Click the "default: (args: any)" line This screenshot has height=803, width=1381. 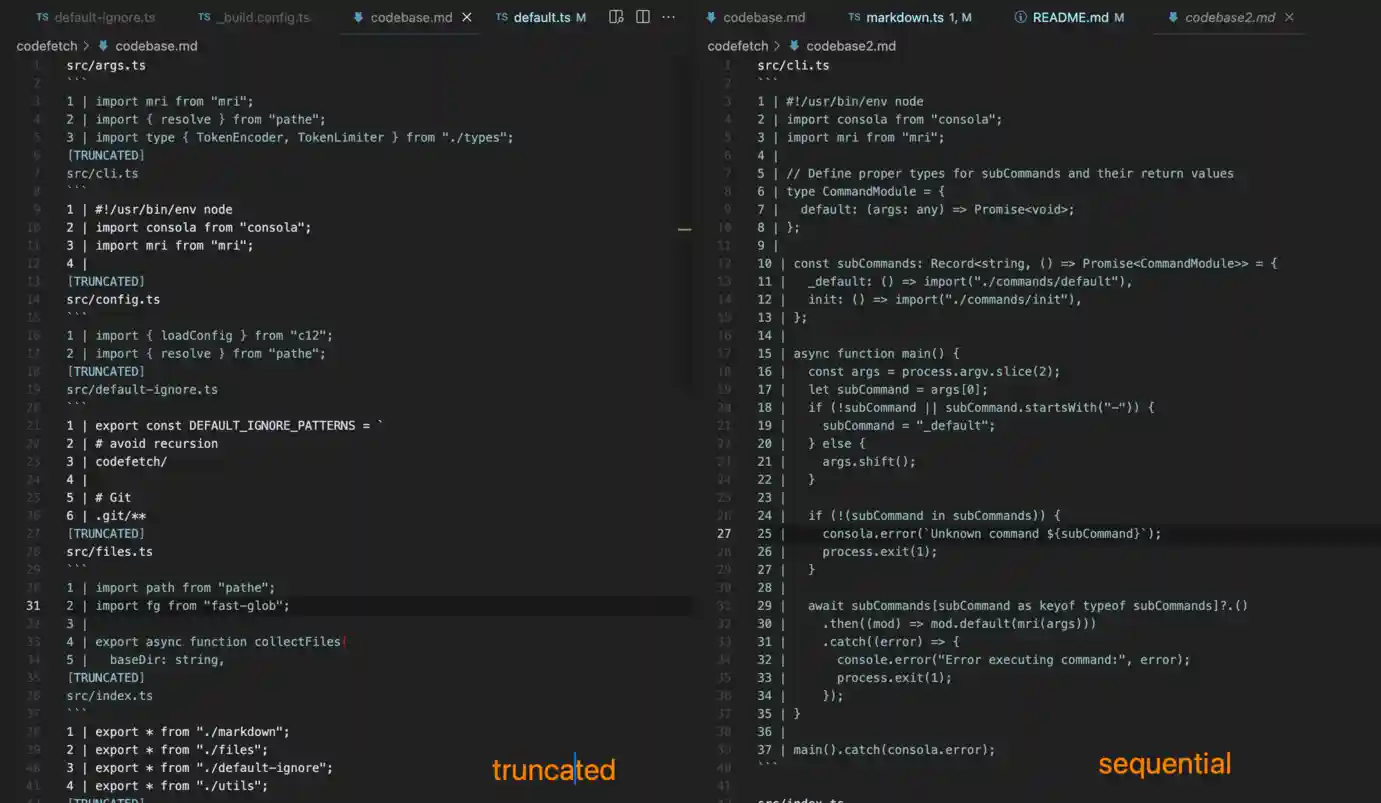pos(916,210)
